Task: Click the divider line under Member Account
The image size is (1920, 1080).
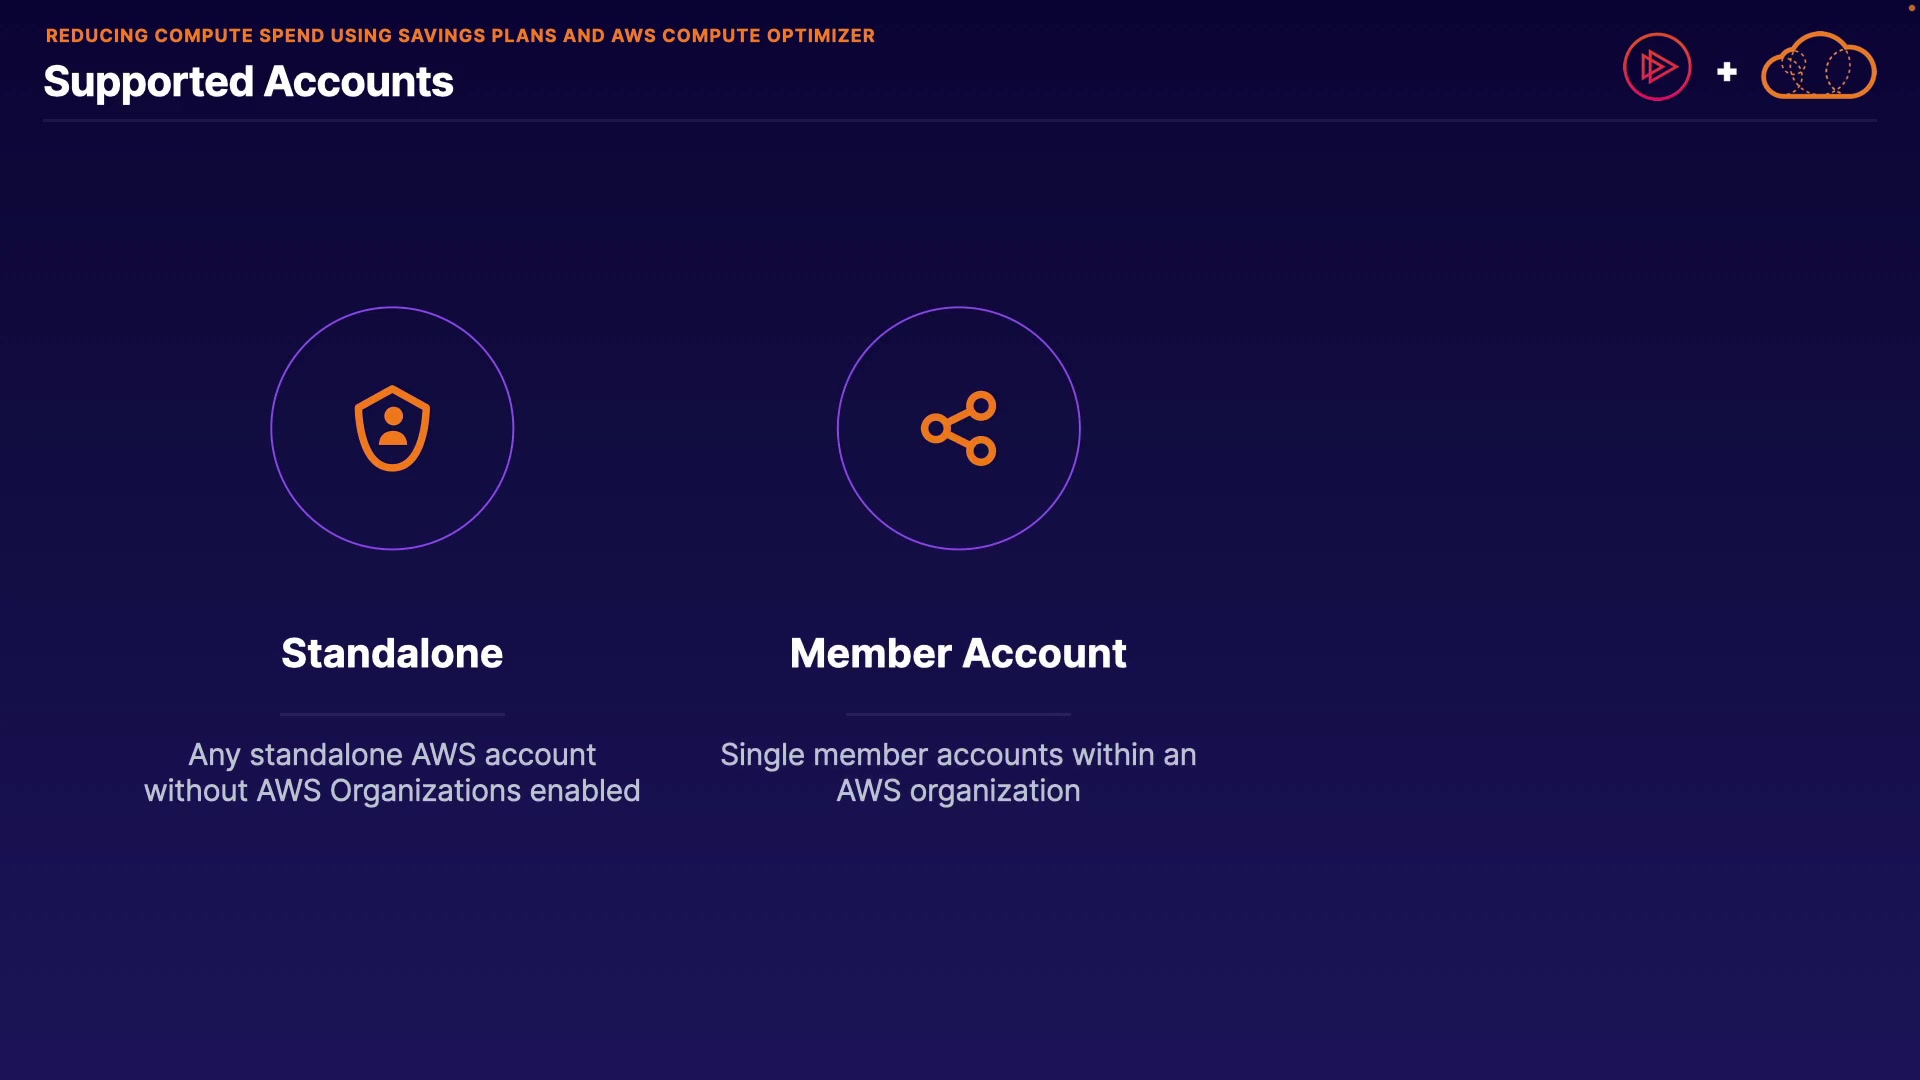Action: [958, 714]
